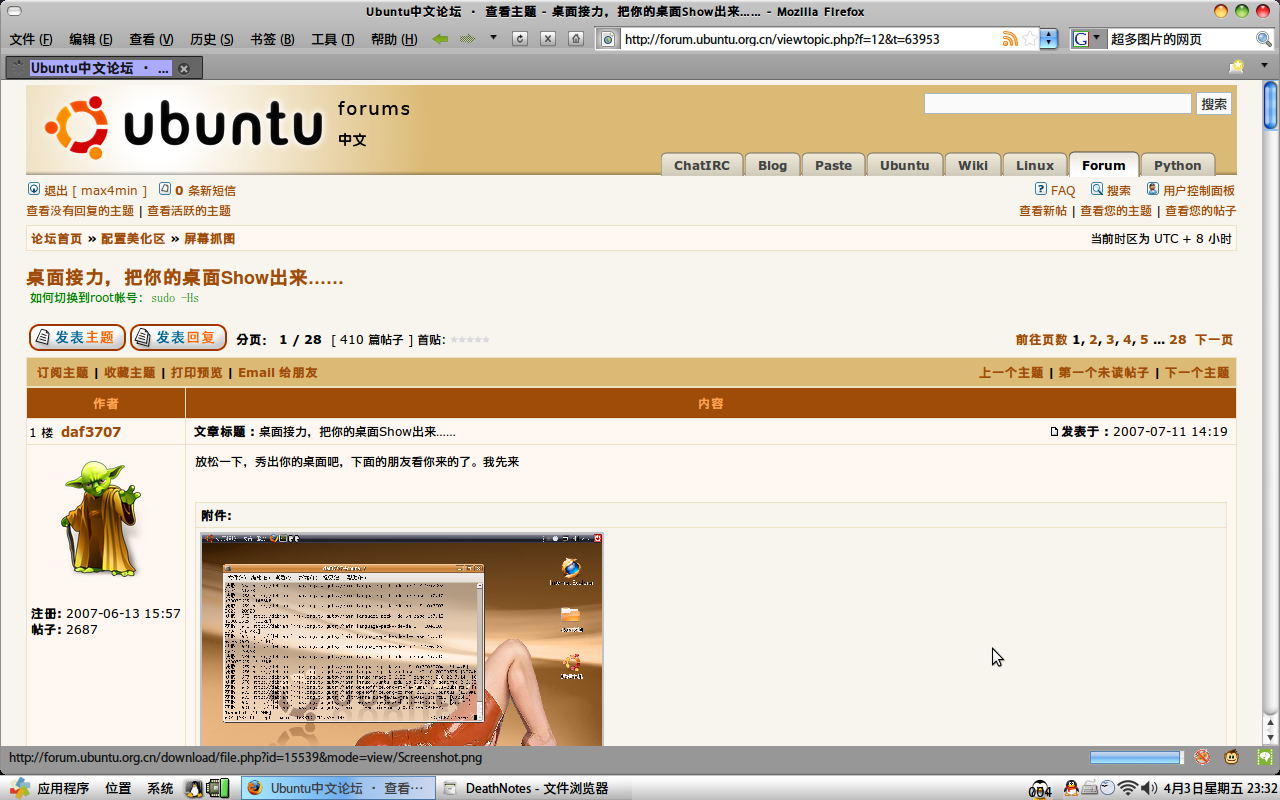Open the address bar URL history dropdown
The image size is (1280, 800).
[x=1048, y=39]
